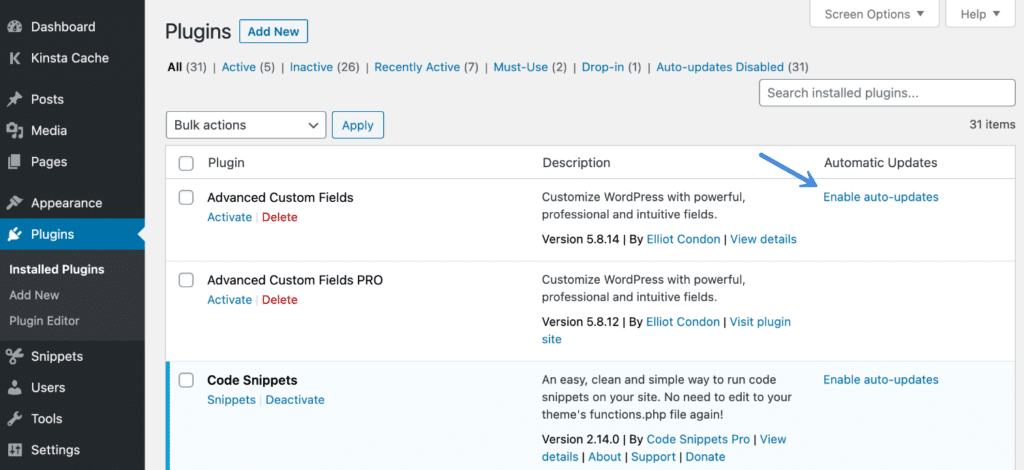Image resolution: width=1024 pixels, height=470 pixels.
Task: Check the Advanced Custom Fields plugin checkbox
Action: click(186, 198)
